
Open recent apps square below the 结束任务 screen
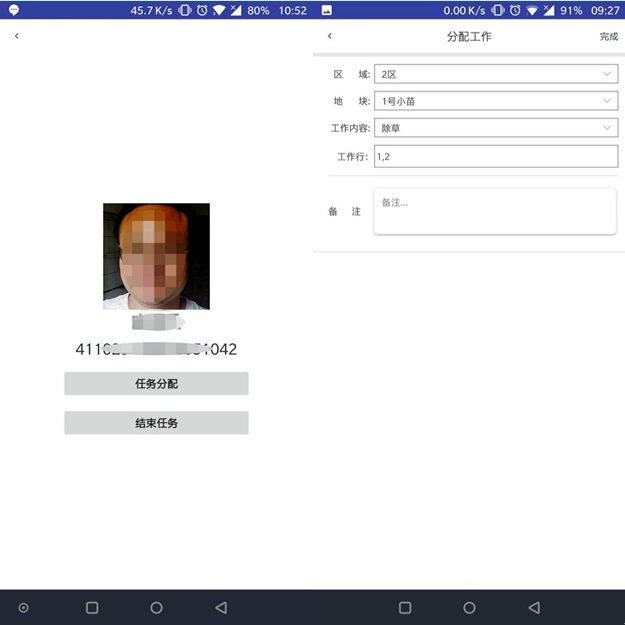pos(92,607)
